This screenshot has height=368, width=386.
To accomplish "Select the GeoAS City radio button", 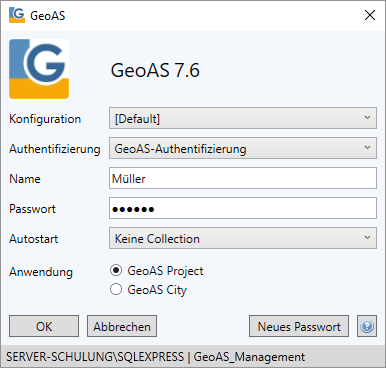I will point(116,289).
